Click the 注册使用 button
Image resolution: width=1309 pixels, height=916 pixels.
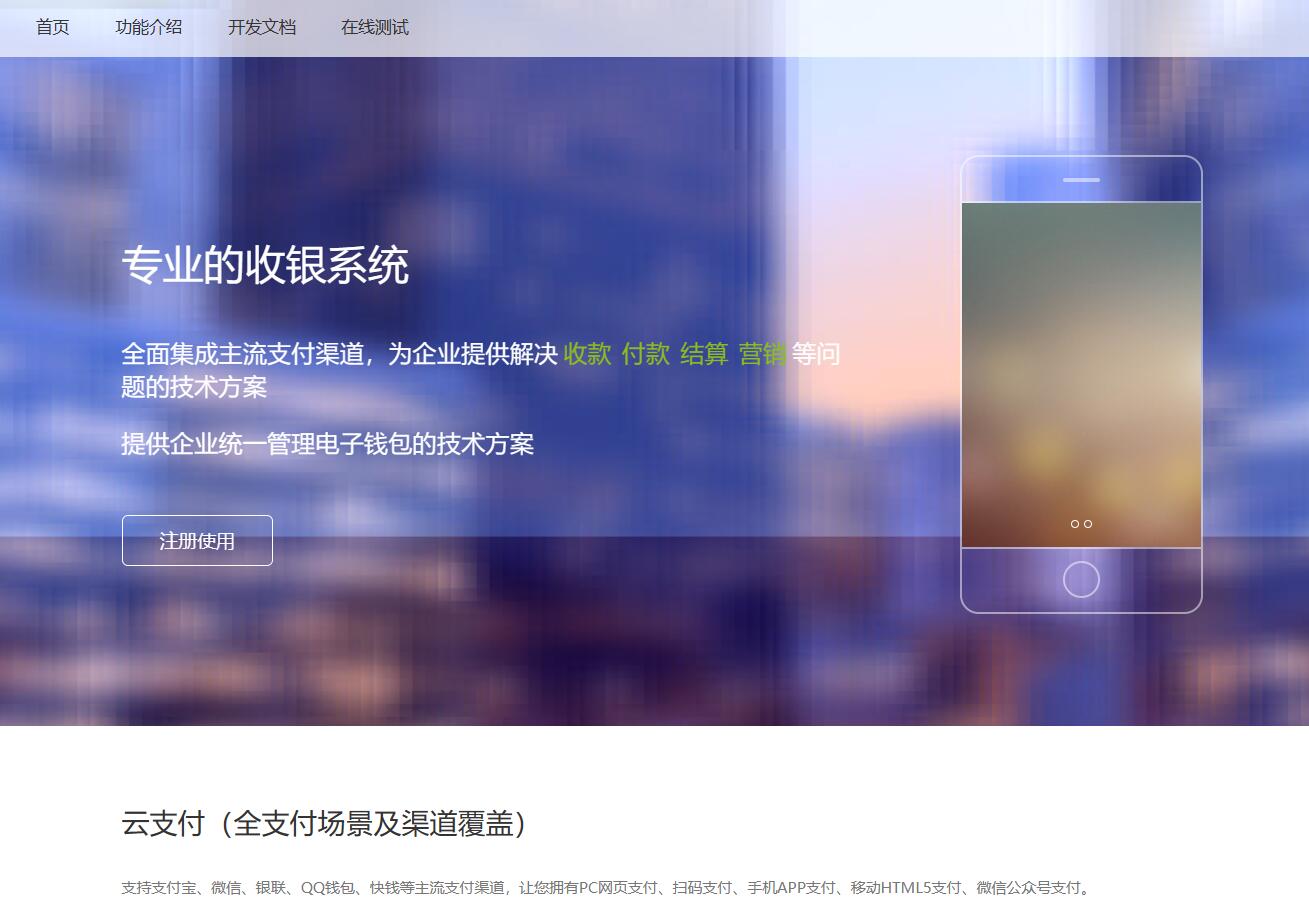[197, 541]
